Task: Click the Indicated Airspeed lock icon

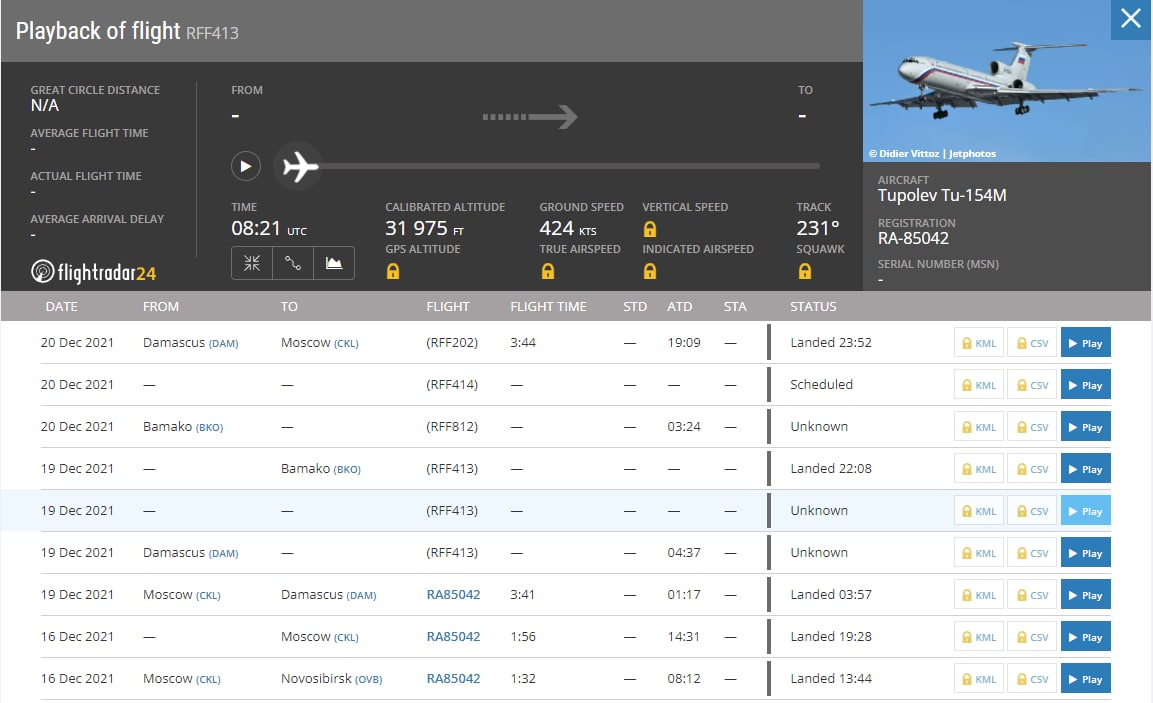Action: click(650, 271)
